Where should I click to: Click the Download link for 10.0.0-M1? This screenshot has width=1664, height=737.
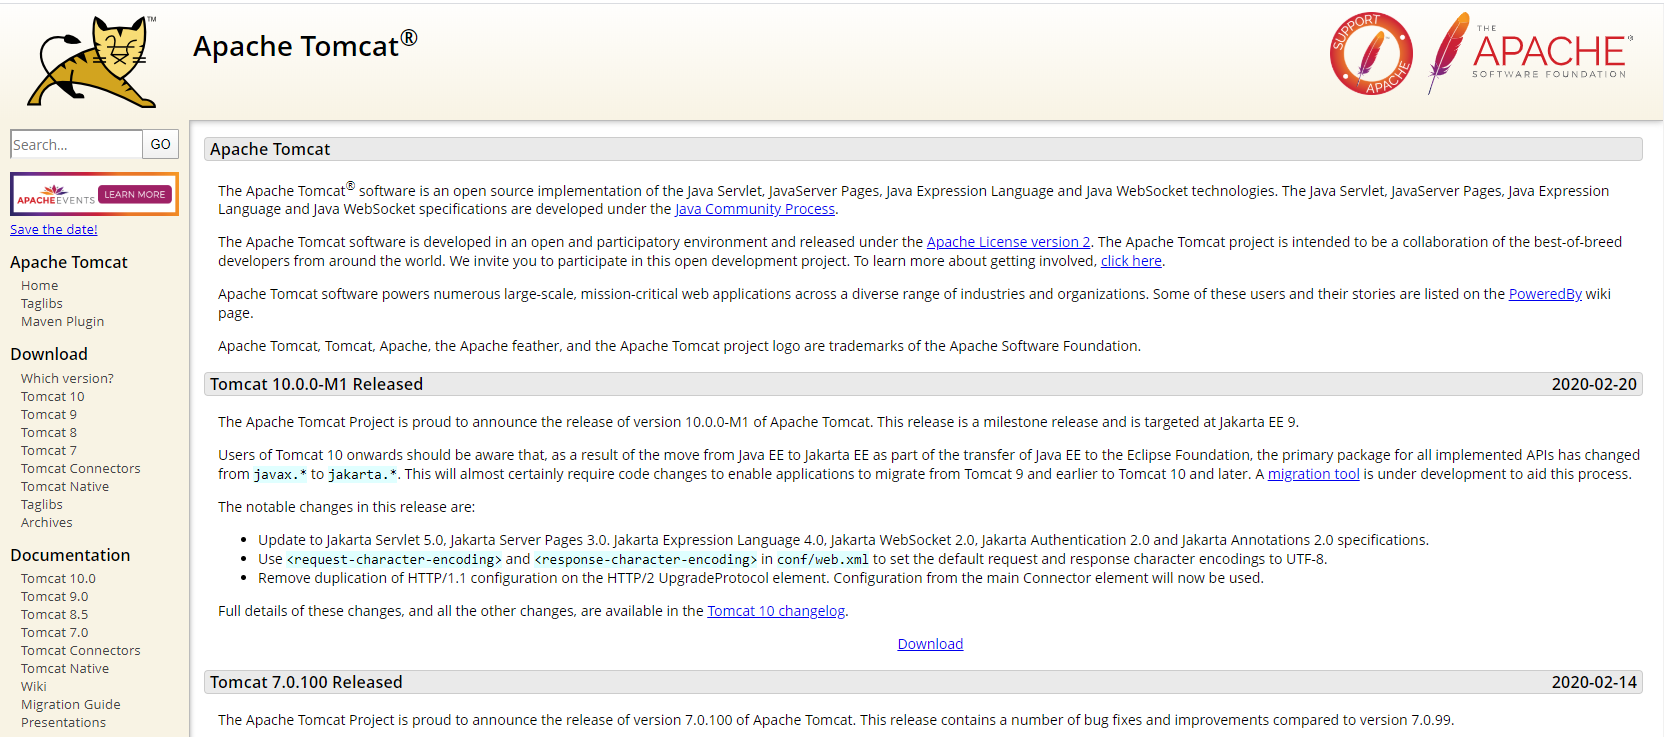point(930,644)
